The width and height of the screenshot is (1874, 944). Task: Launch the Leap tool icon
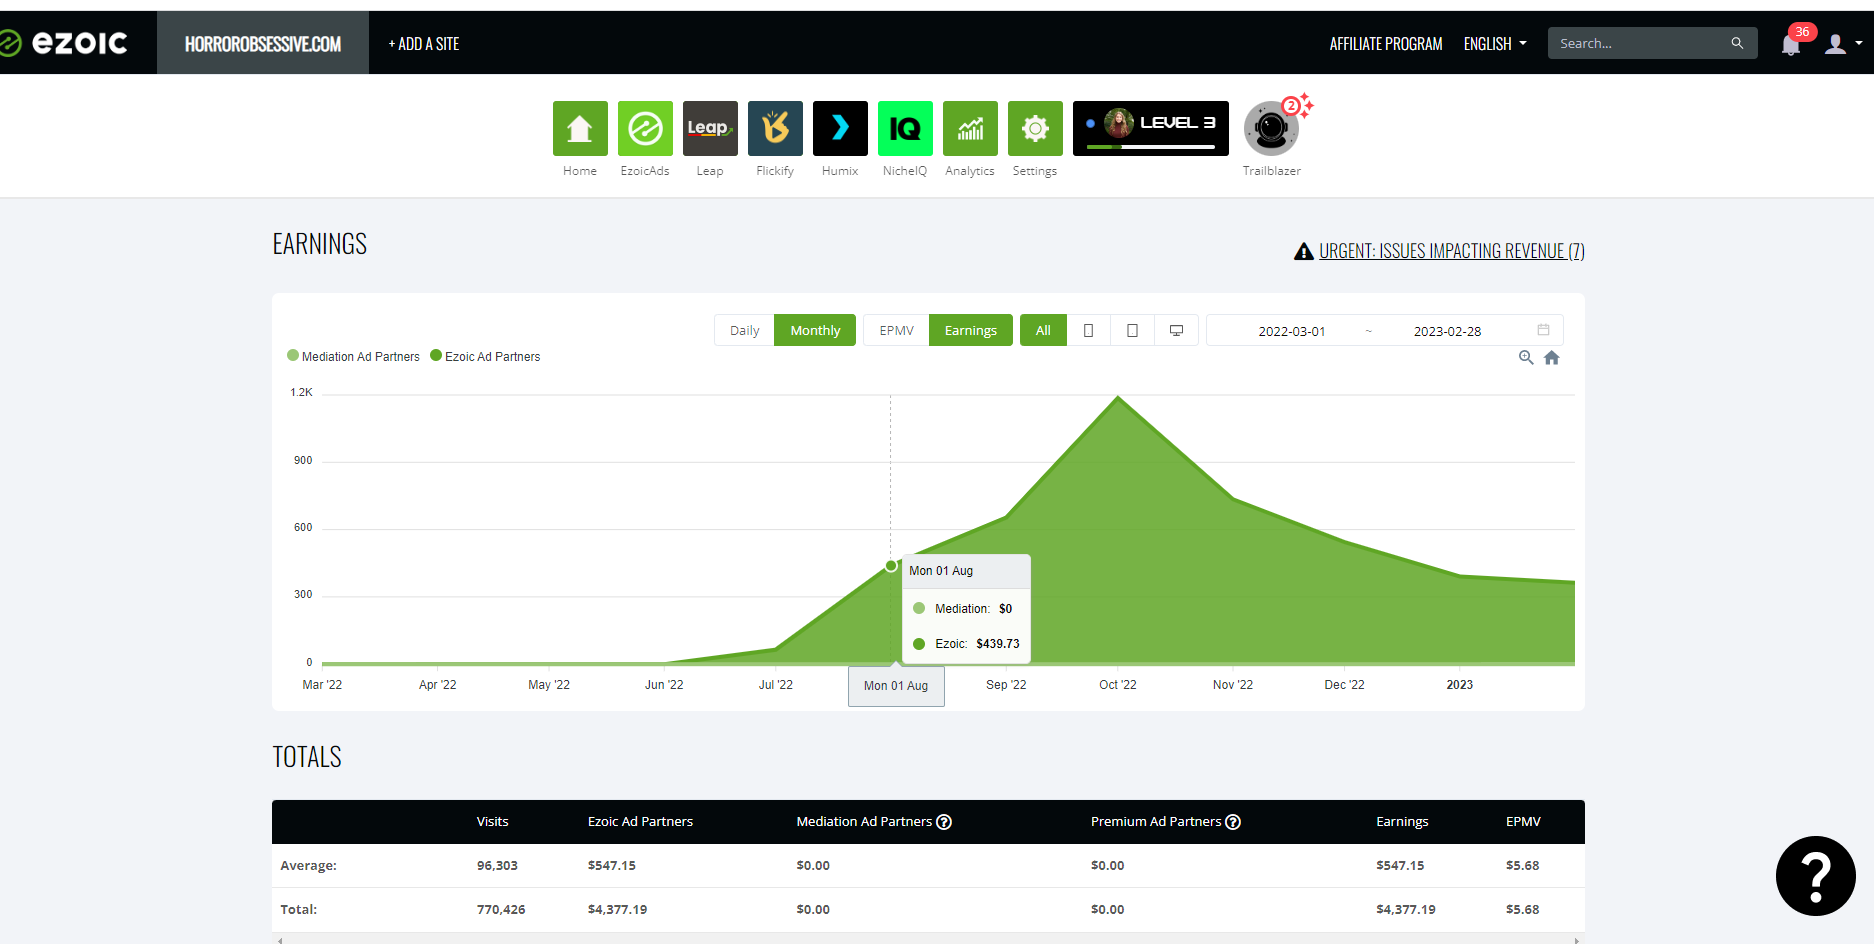710,128
